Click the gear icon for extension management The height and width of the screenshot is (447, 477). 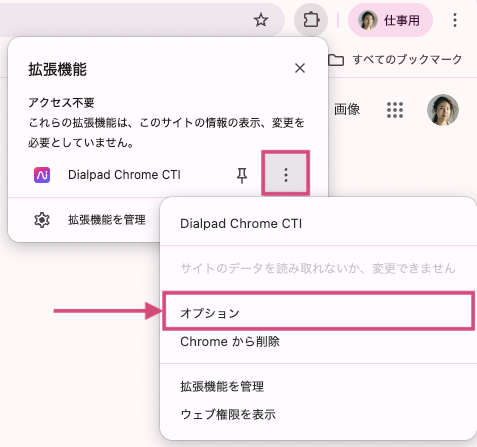pyautogui.click(x=42, y=220)
